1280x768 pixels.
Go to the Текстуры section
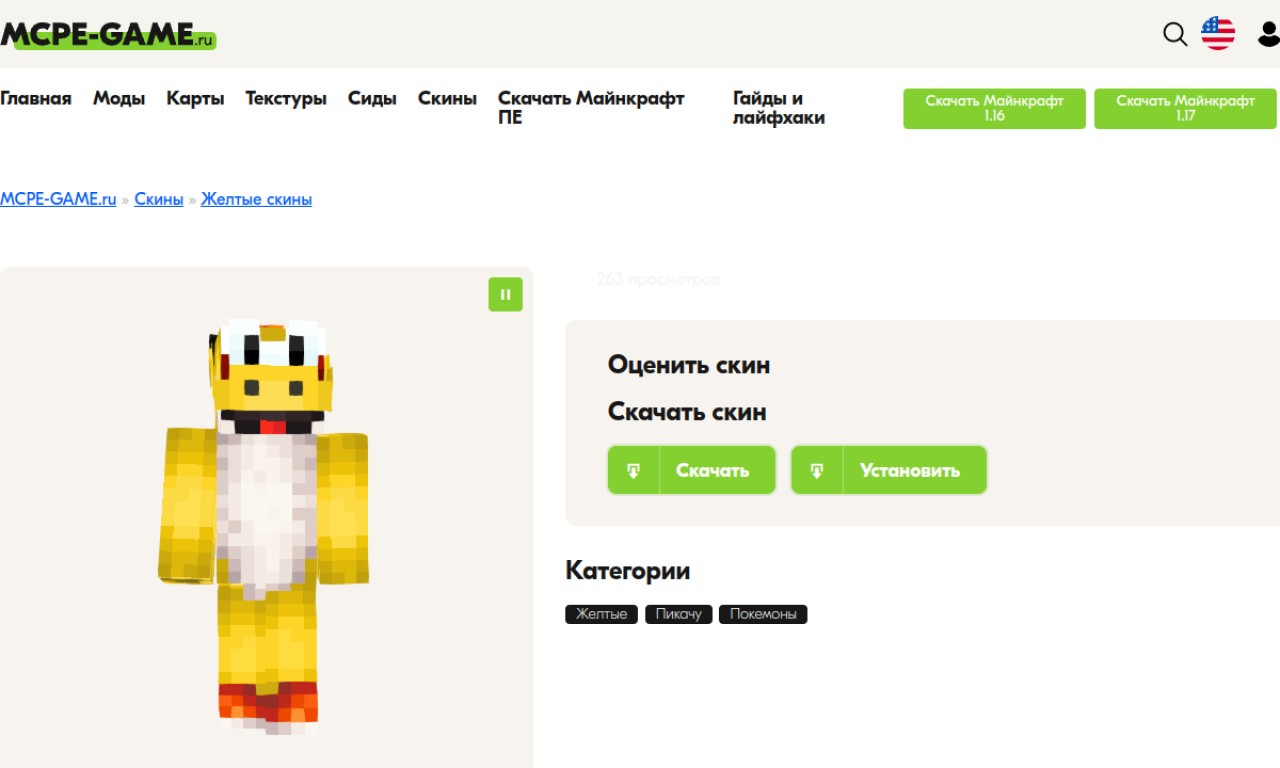pos(286,98)
